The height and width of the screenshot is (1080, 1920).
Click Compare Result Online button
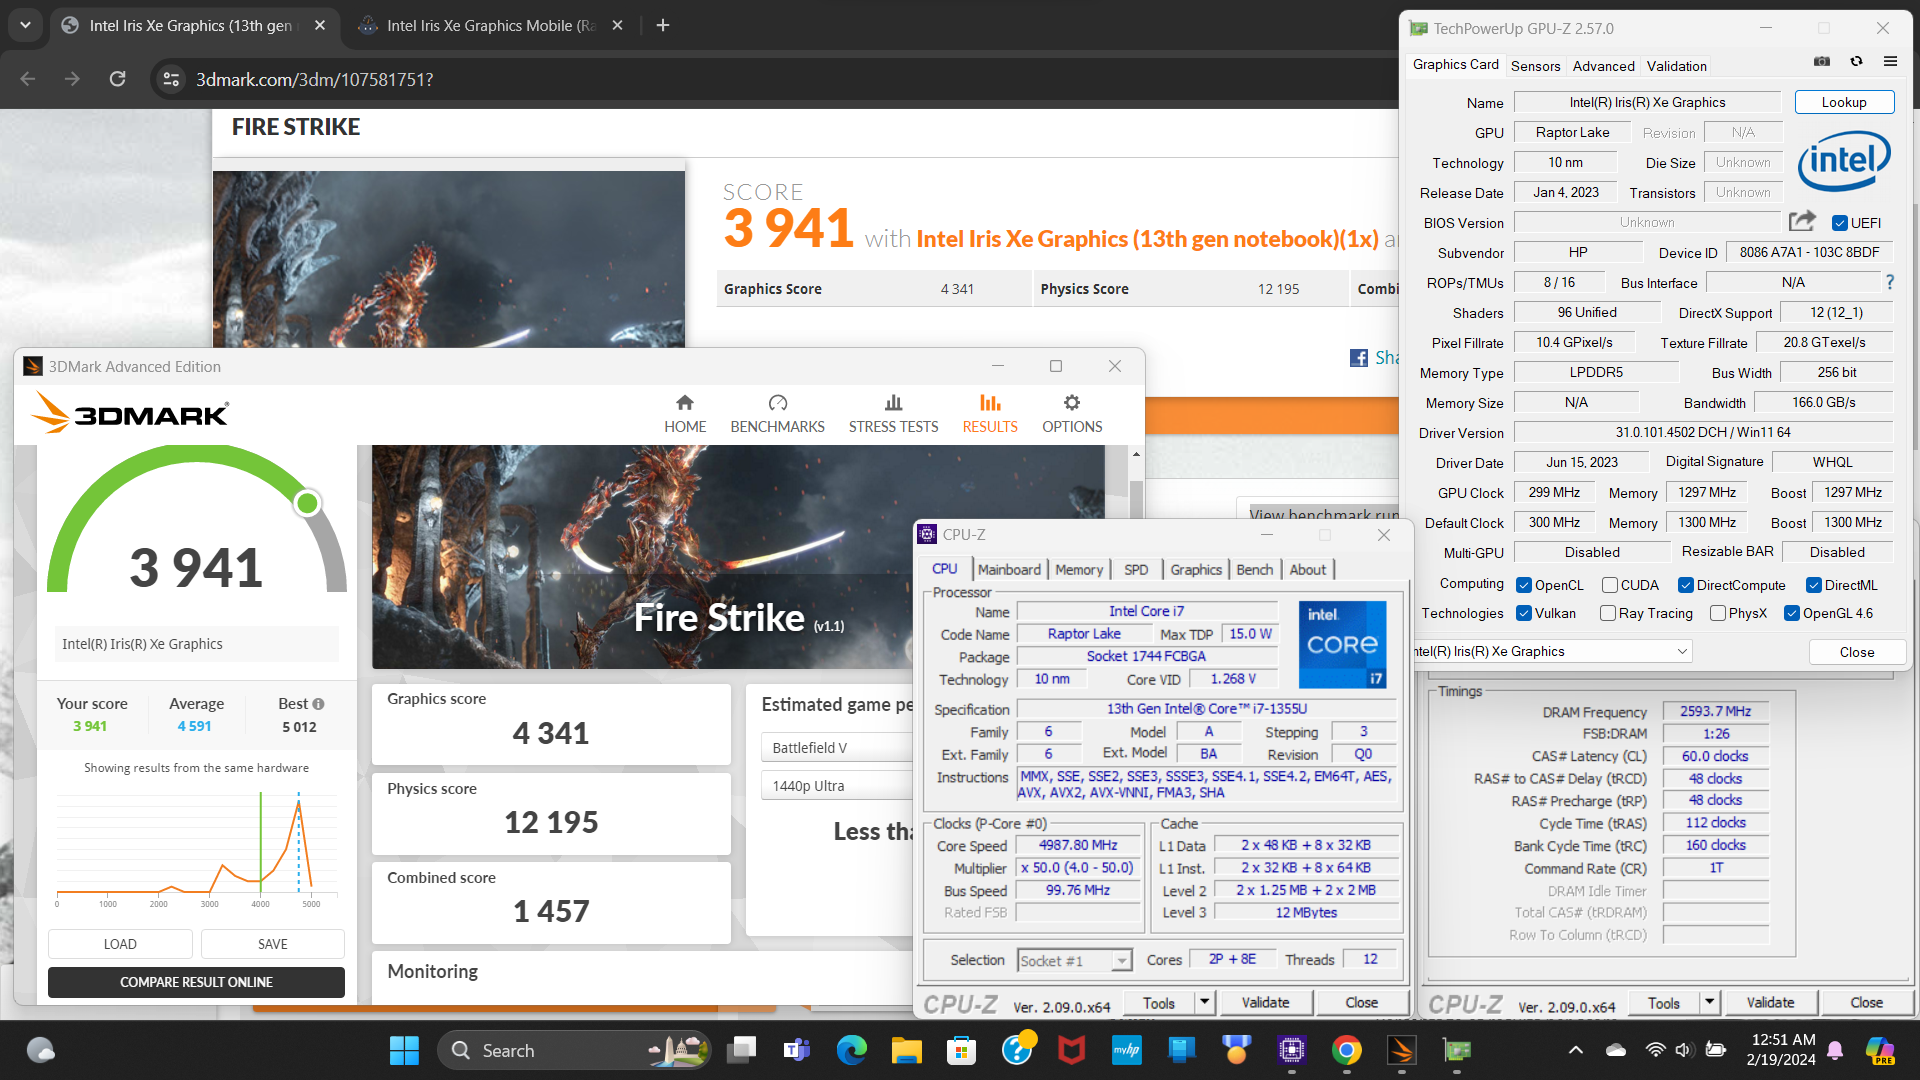196,982
